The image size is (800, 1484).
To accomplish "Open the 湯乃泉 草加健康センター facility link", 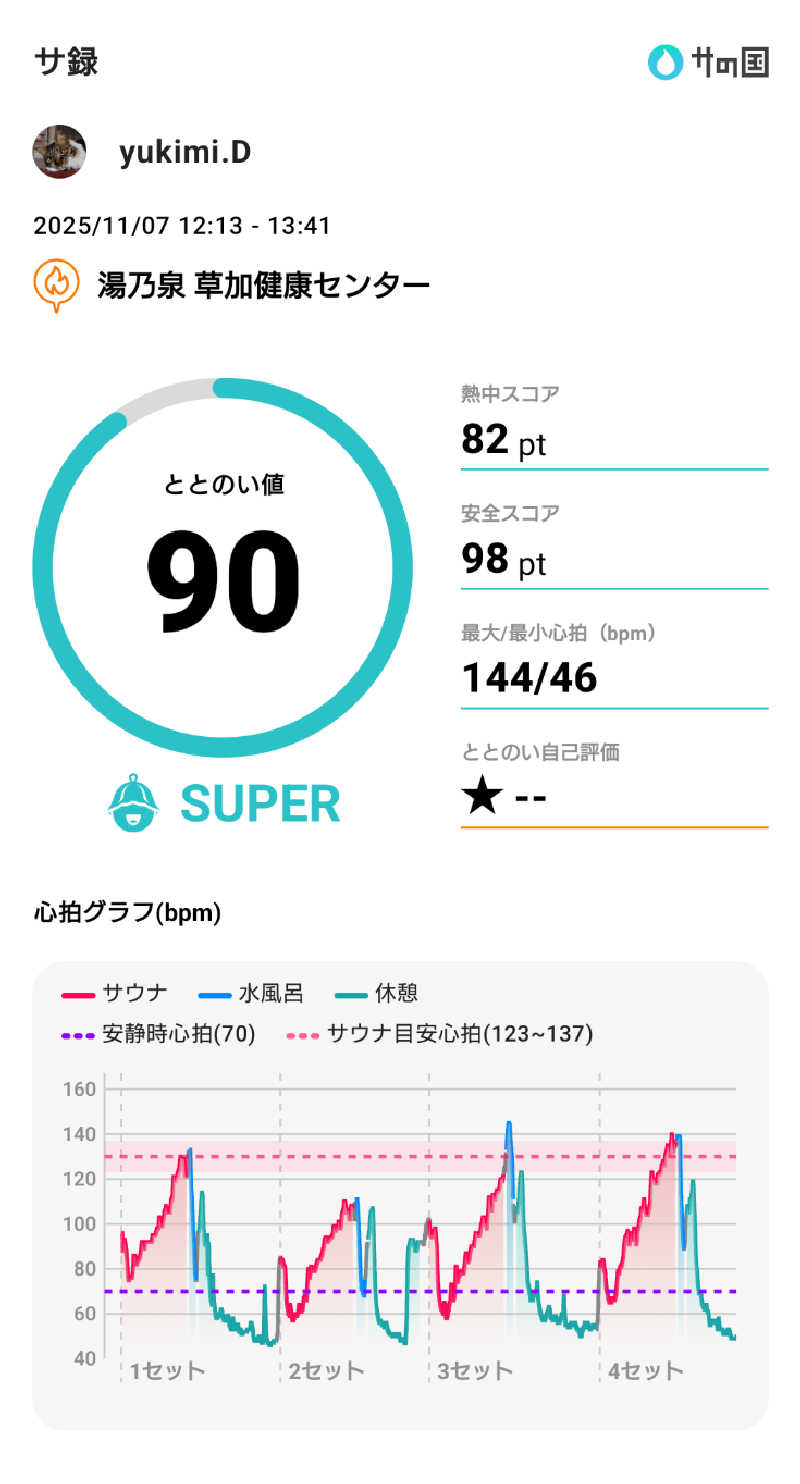I will click(x=263, y=286).
